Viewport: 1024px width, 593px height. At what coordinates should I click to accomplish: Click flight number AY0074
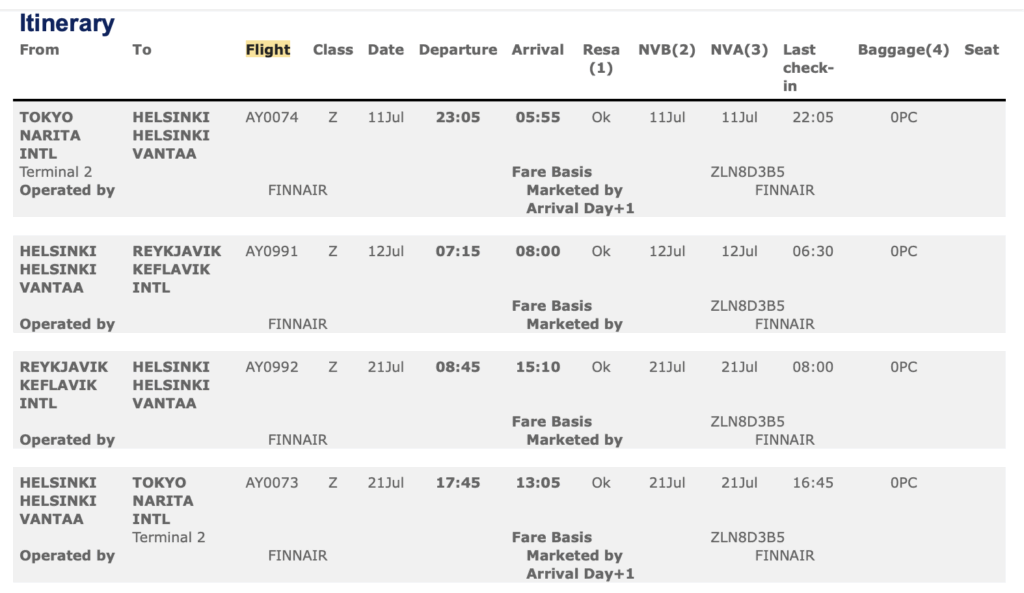click(x=272, y=118)
